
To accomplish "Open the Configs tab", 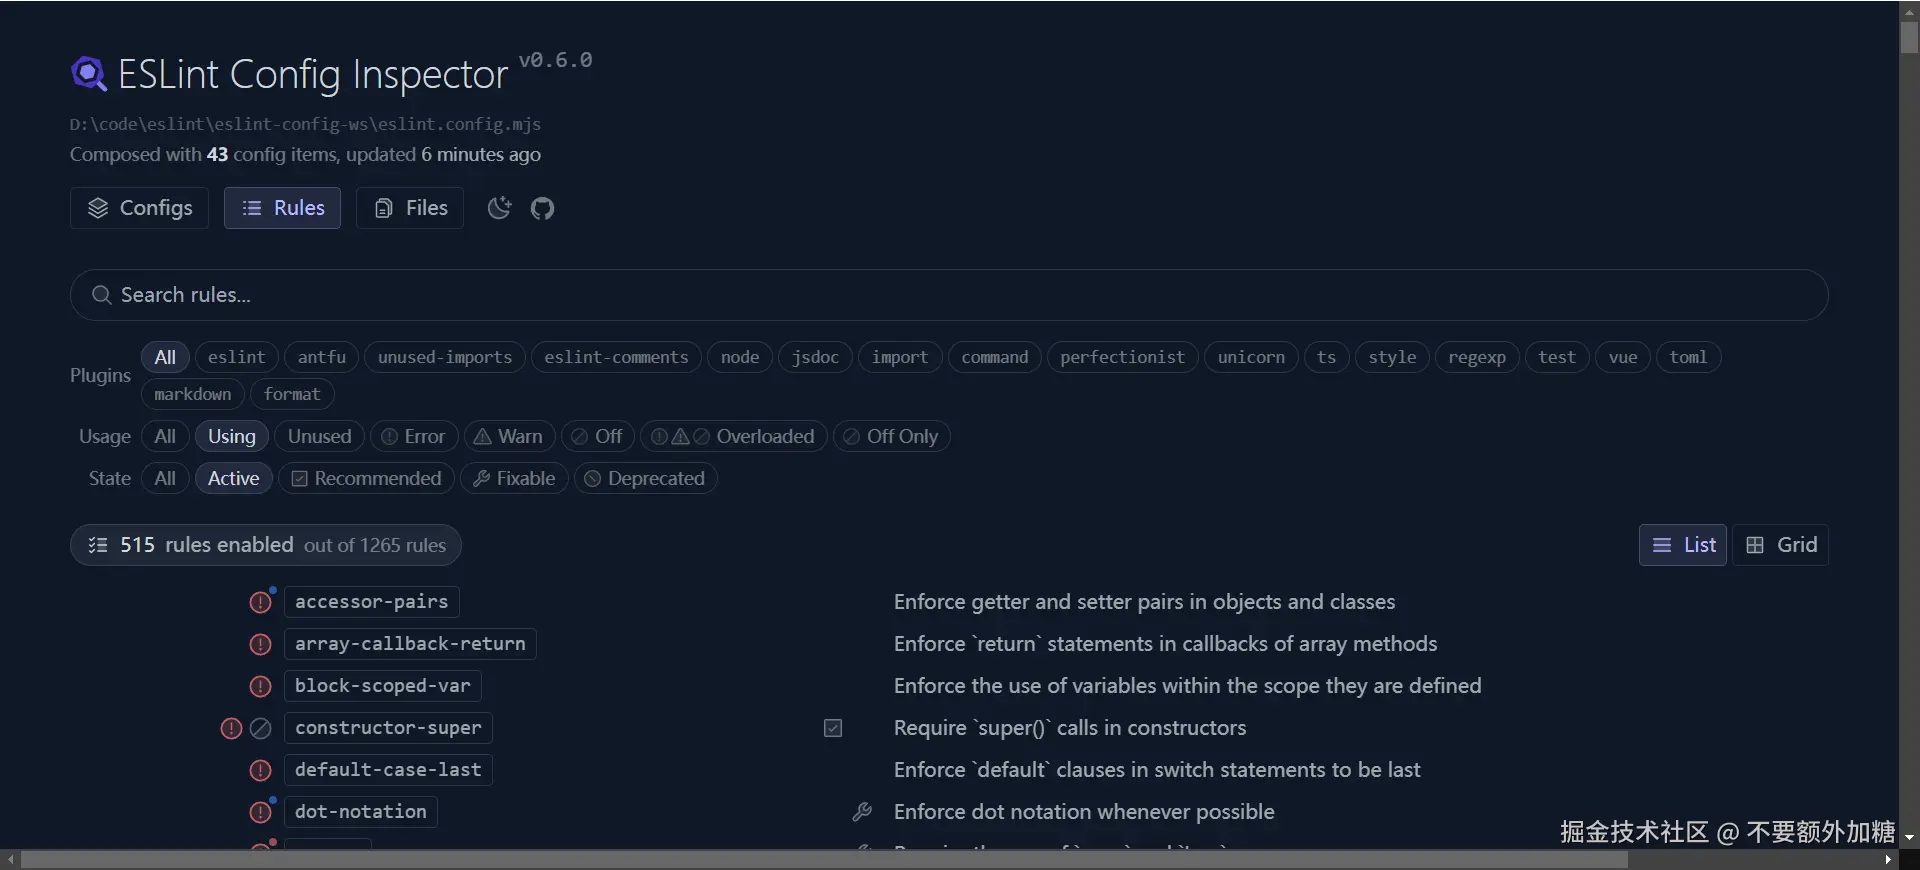I will tap(140, 208).
